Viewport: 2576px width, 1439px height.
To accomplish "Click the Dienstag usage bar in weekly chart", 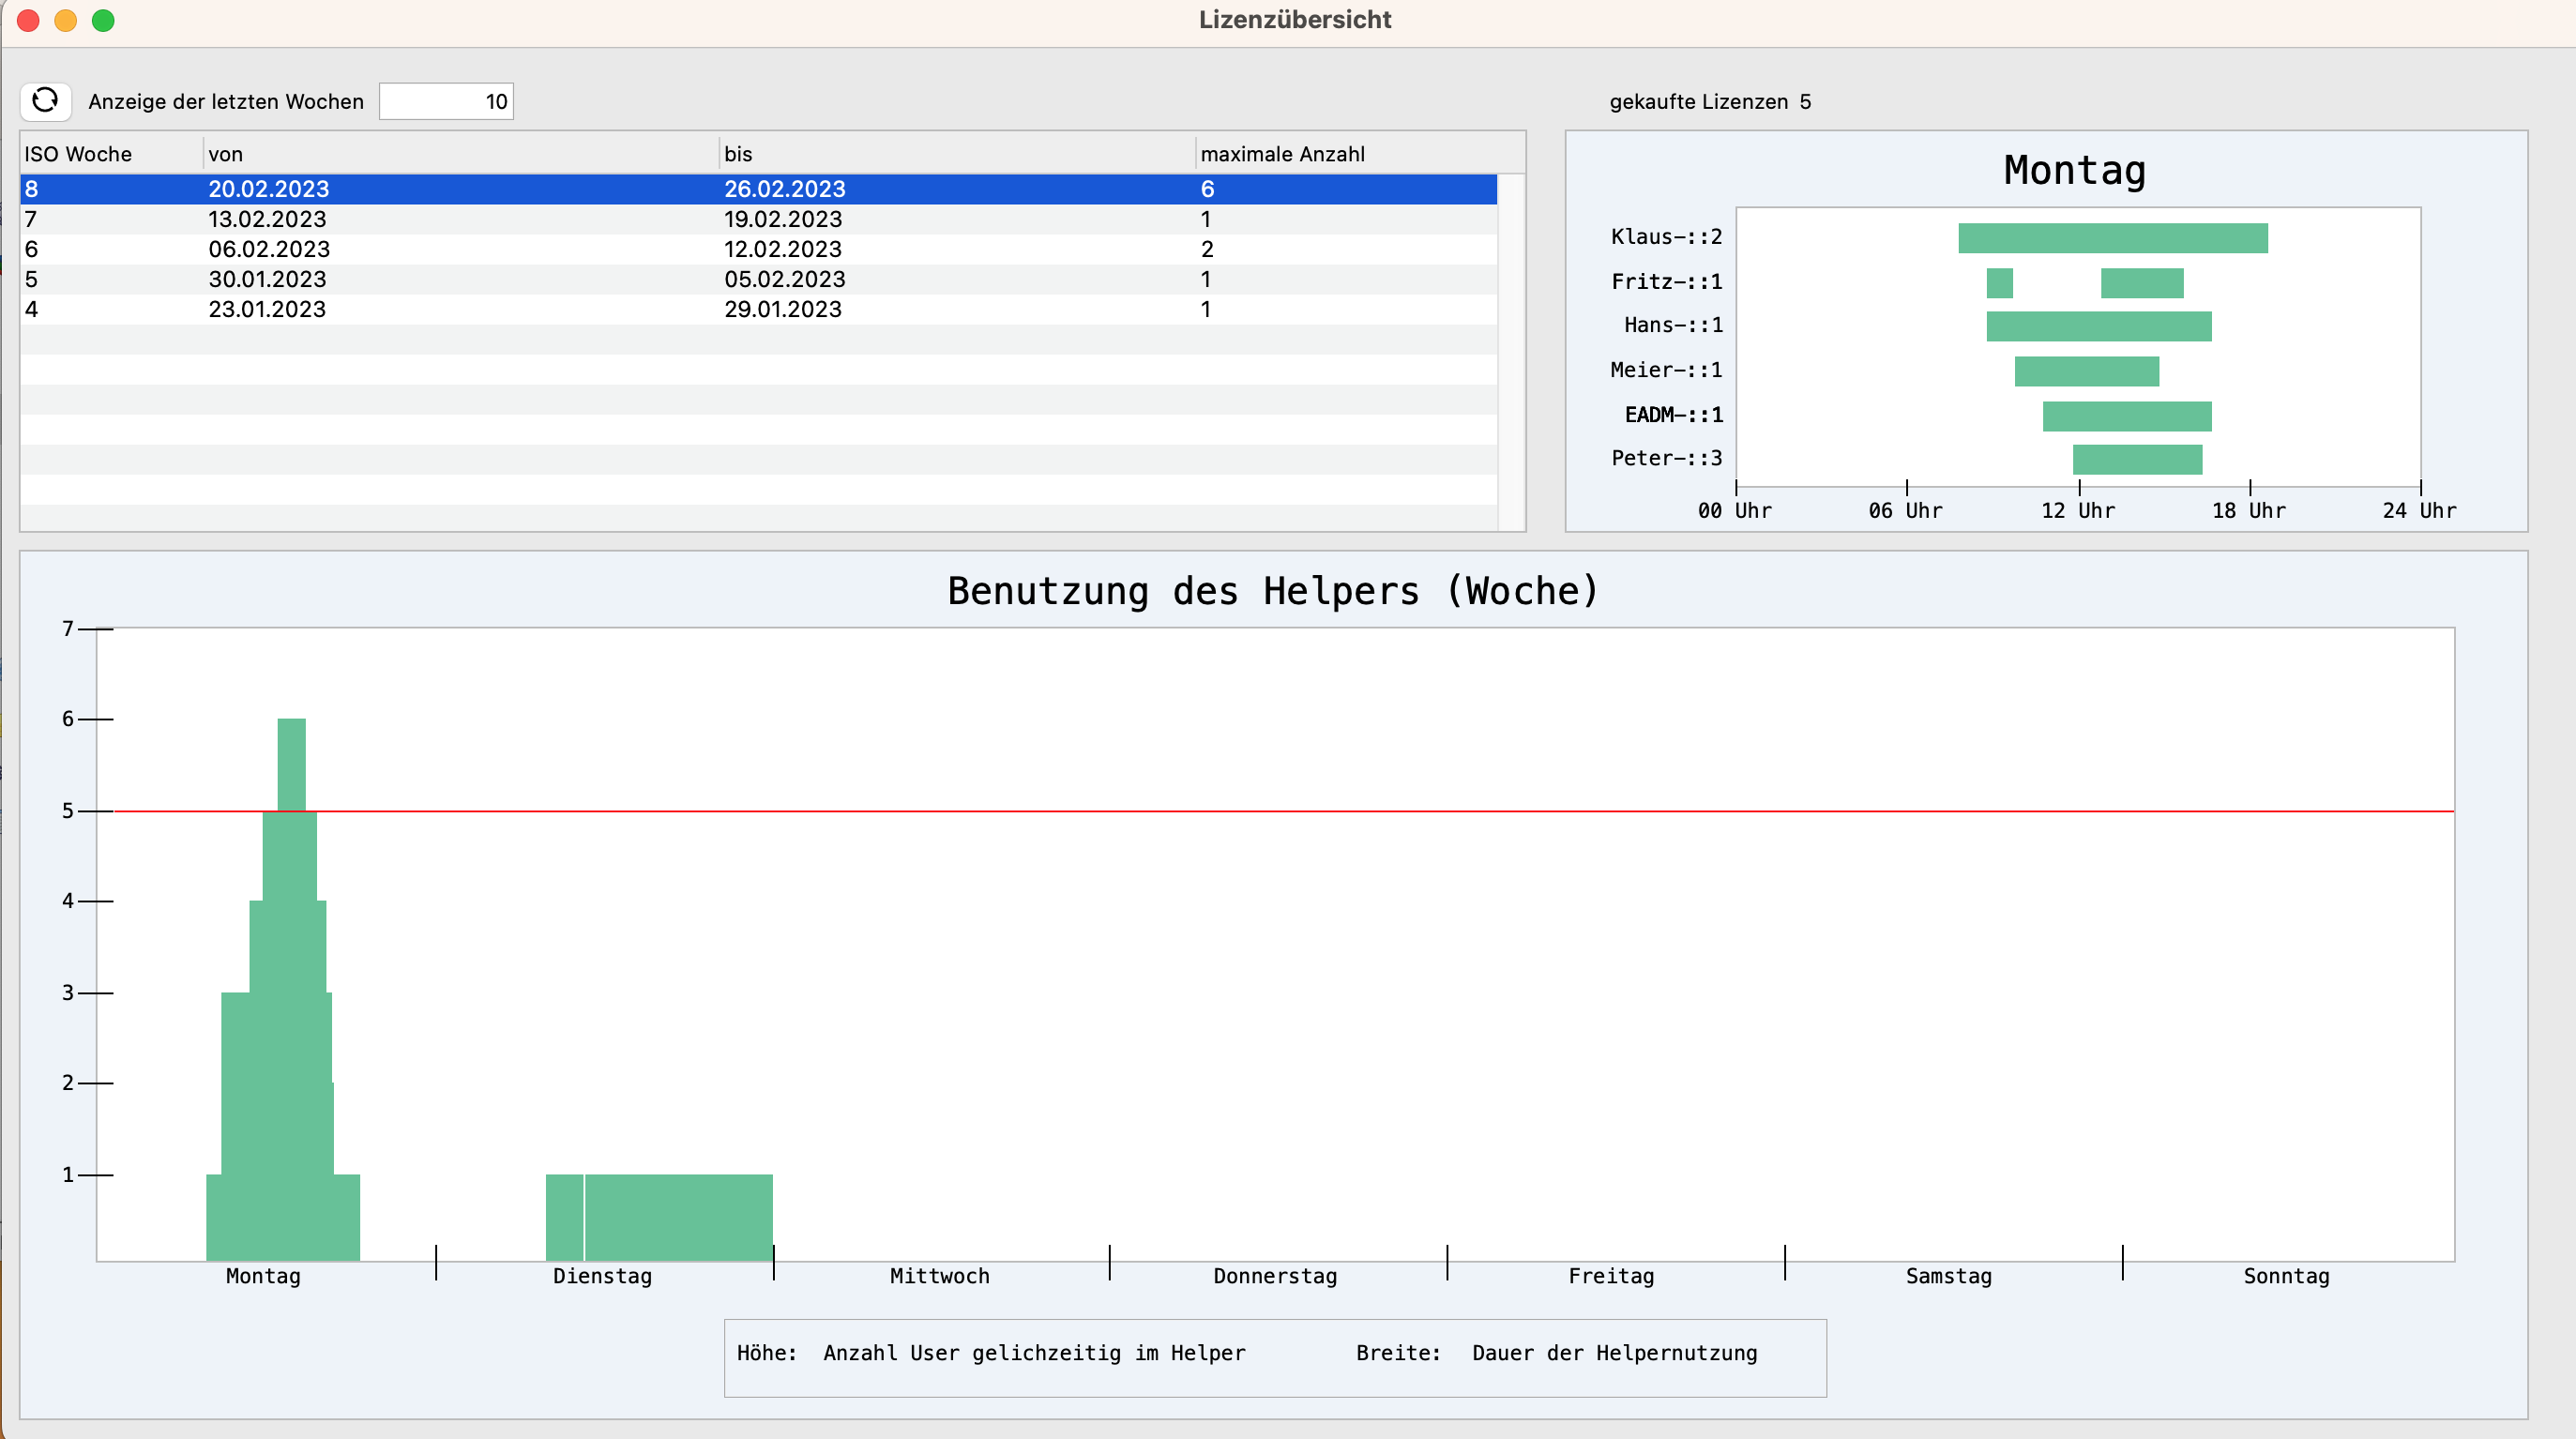I will (678, 1216).
